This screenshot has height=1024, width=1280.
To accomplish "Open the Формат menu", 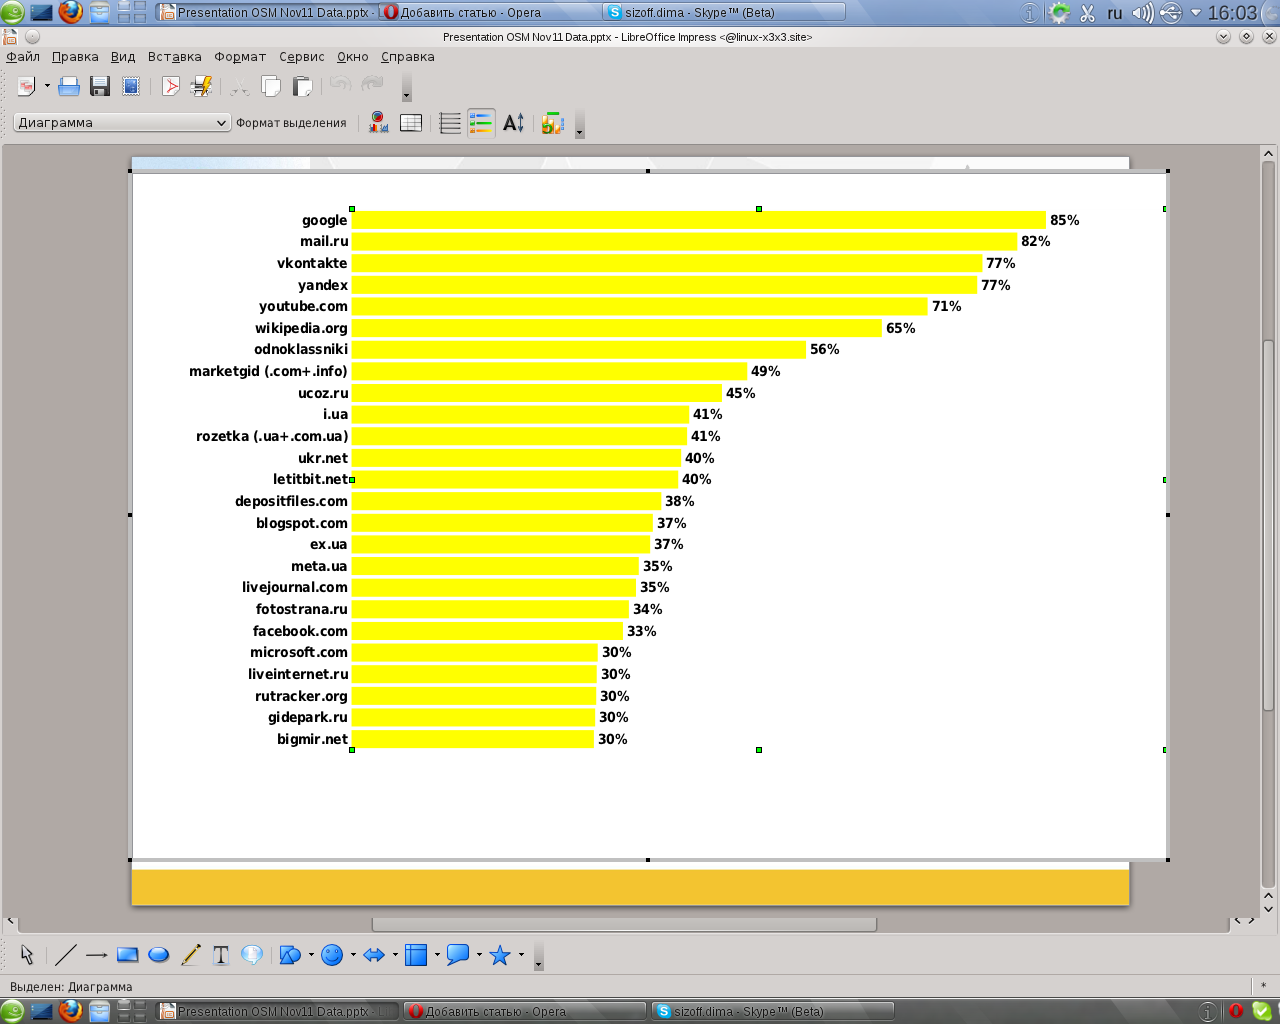I will click(x=240, y=57).
